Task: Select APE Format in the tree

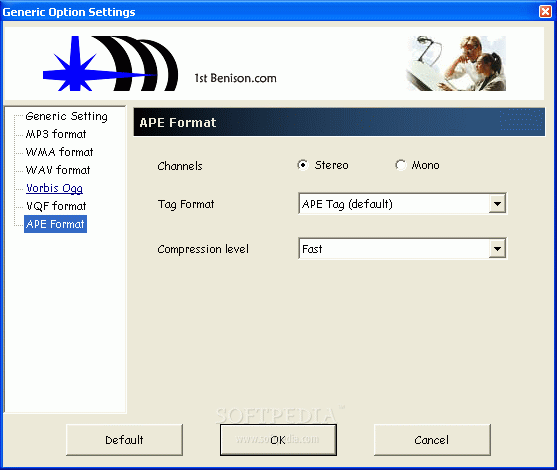Action: pos(55,224)
